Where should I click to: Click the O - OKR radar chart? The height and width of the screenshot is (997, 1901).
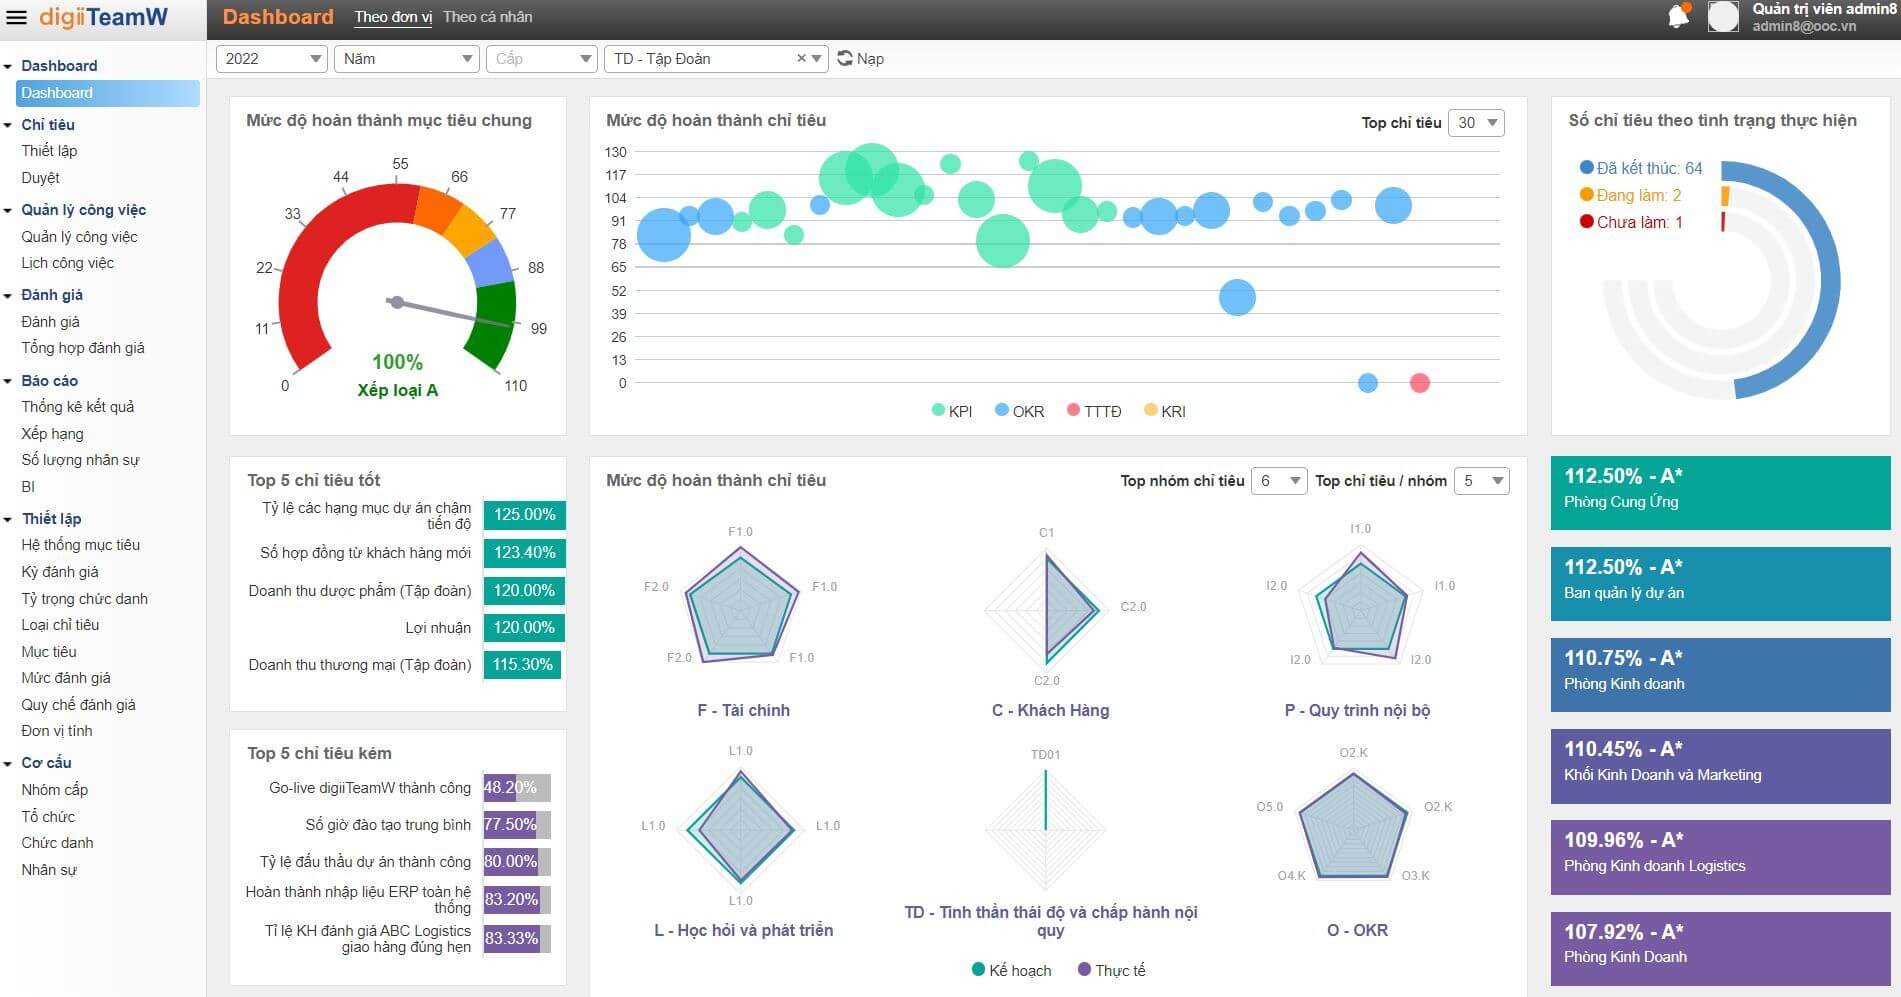[1354, 826]
